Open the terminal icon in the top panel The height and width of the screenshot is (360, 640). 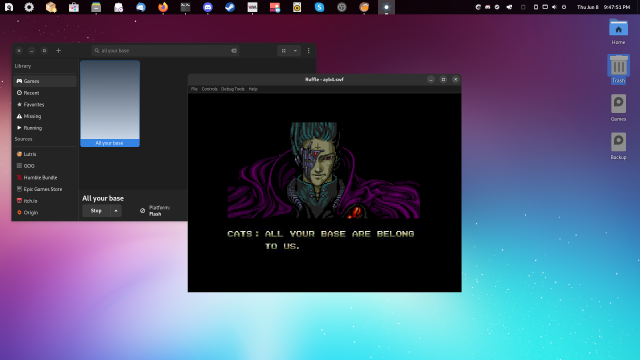tap(185, 7)
